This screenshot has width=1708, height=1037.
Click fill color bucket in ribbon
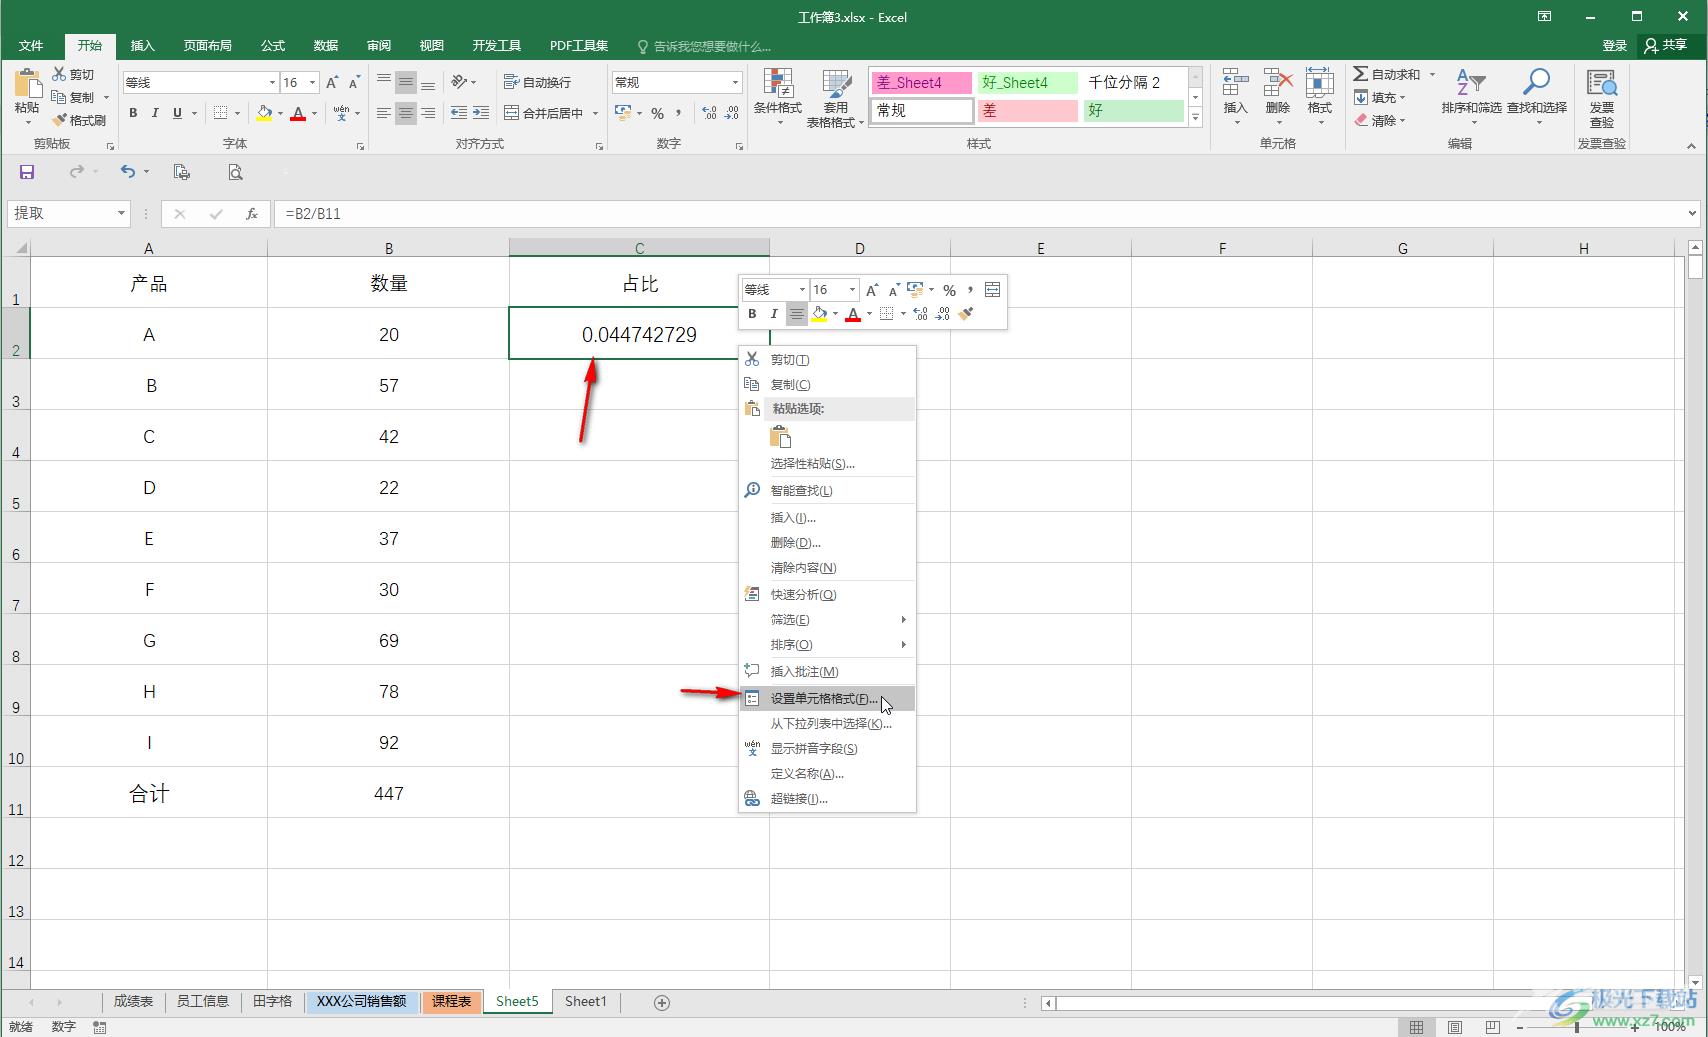[264, 113]
